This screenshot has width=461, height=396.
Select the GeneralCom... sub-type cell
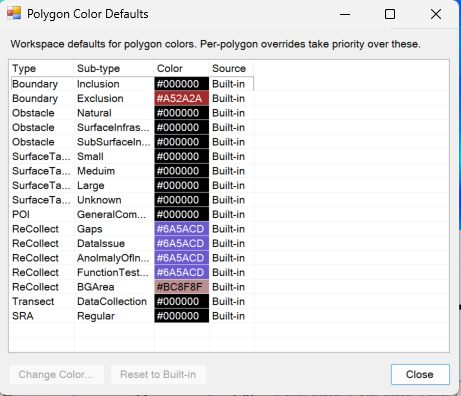[x=114, y=214]
